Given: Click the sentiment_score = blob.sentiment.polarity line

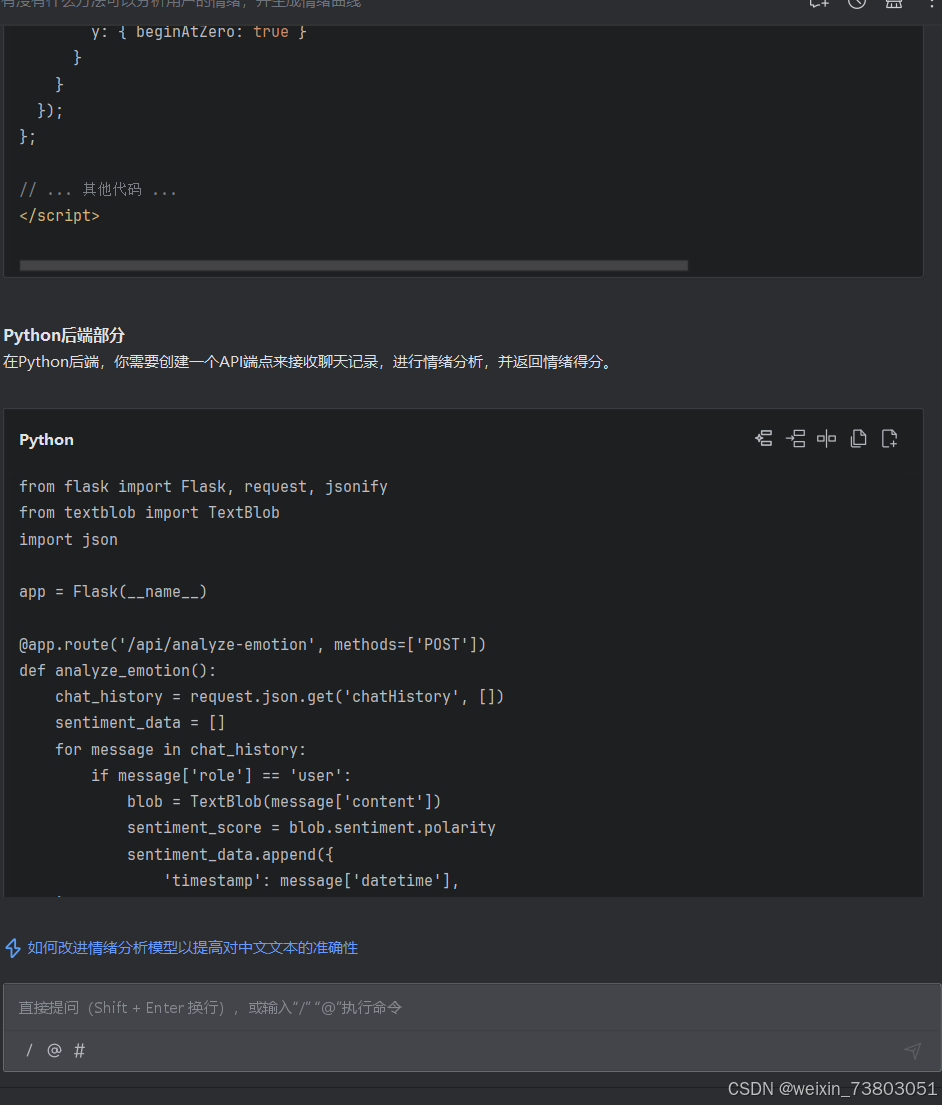Looking at the screenshot, I should 311,828.
